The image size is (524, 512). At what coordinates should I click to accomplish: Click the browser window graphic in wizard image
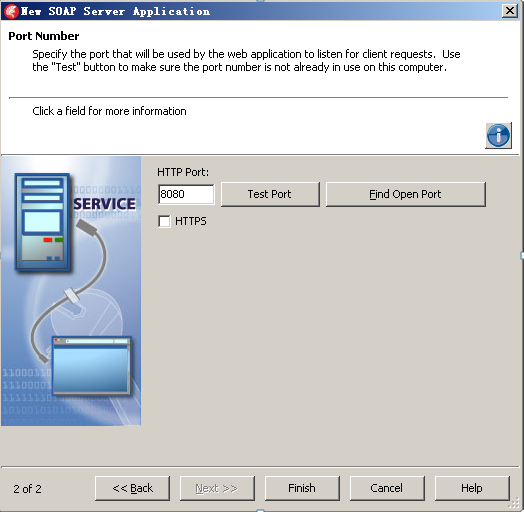pyautogui.click(x=91, y=365)
